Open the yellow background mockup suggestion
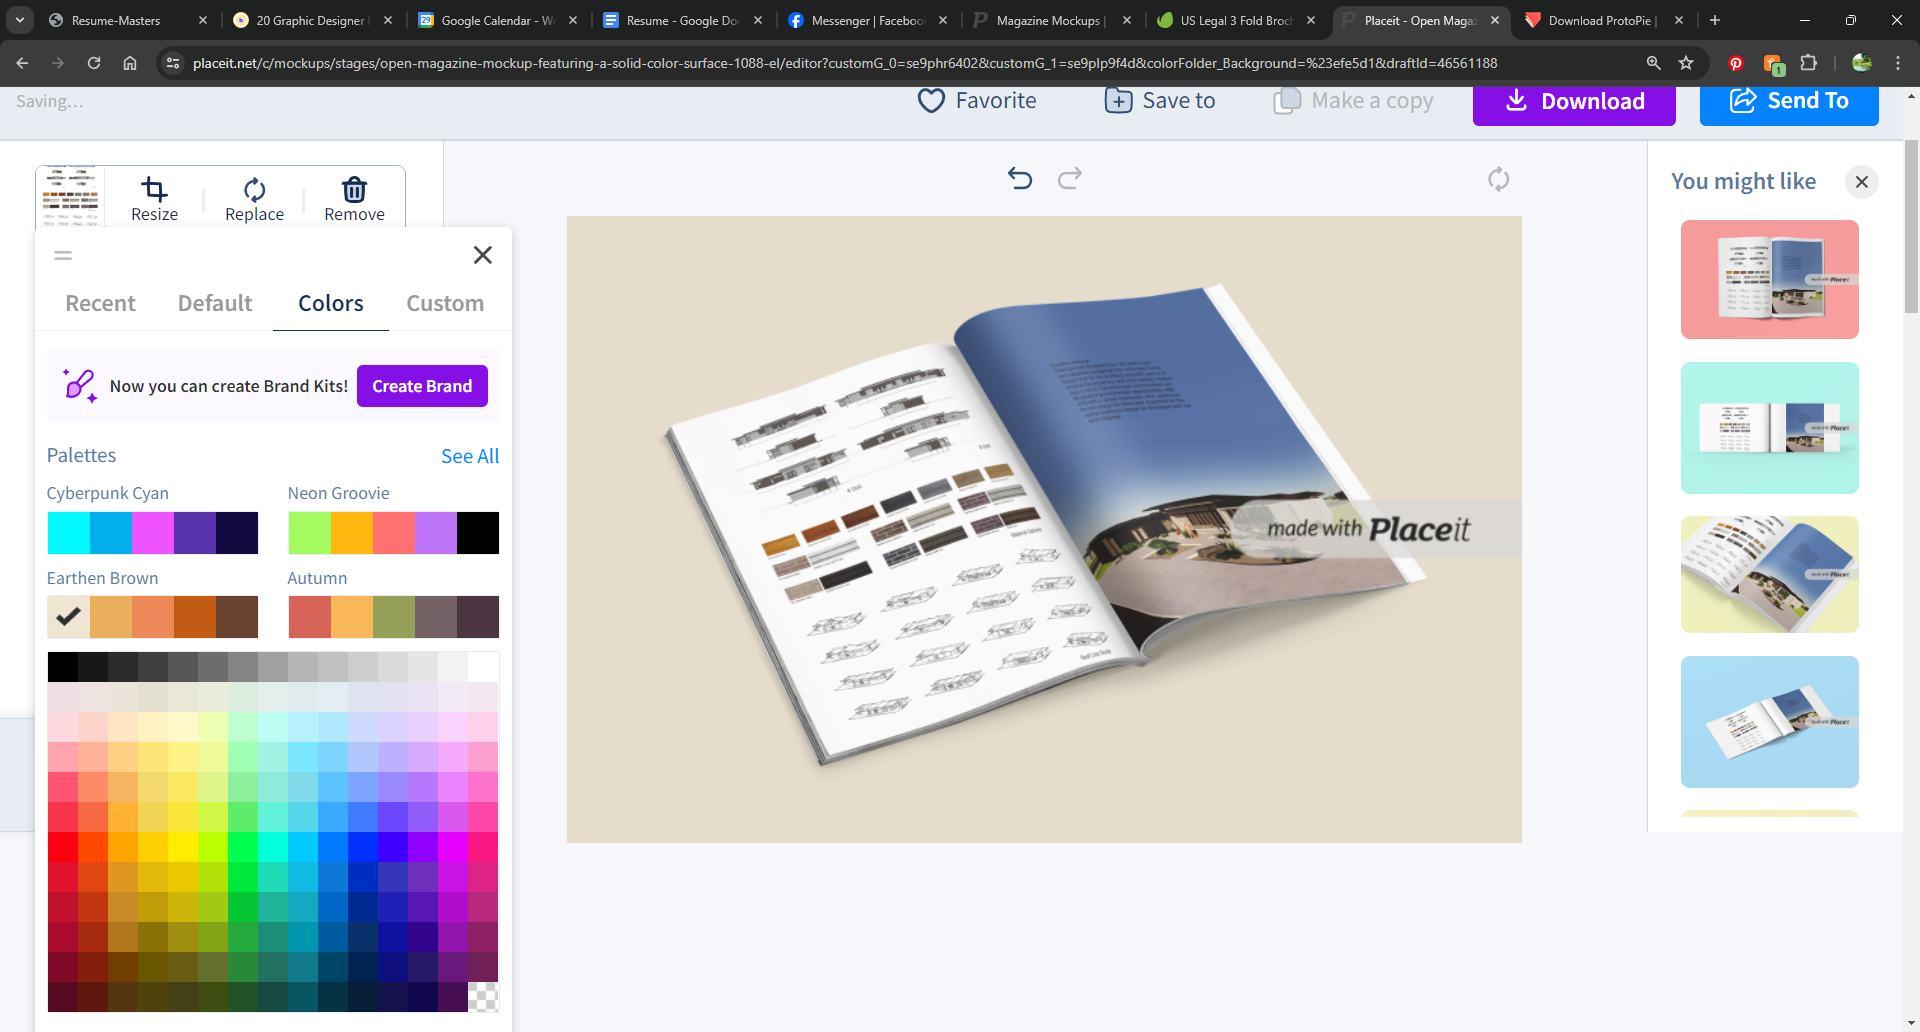Image resolution: width=1920 pixels, height=1032 pixels. (1769, 574)
